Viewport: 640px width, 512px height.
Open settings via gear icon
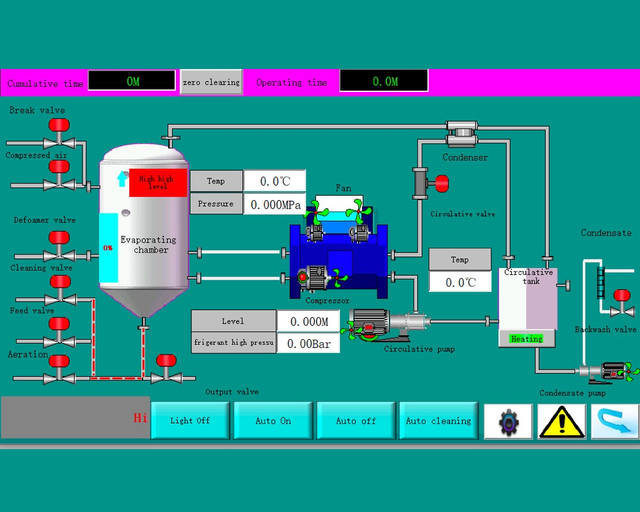[509, 422]
